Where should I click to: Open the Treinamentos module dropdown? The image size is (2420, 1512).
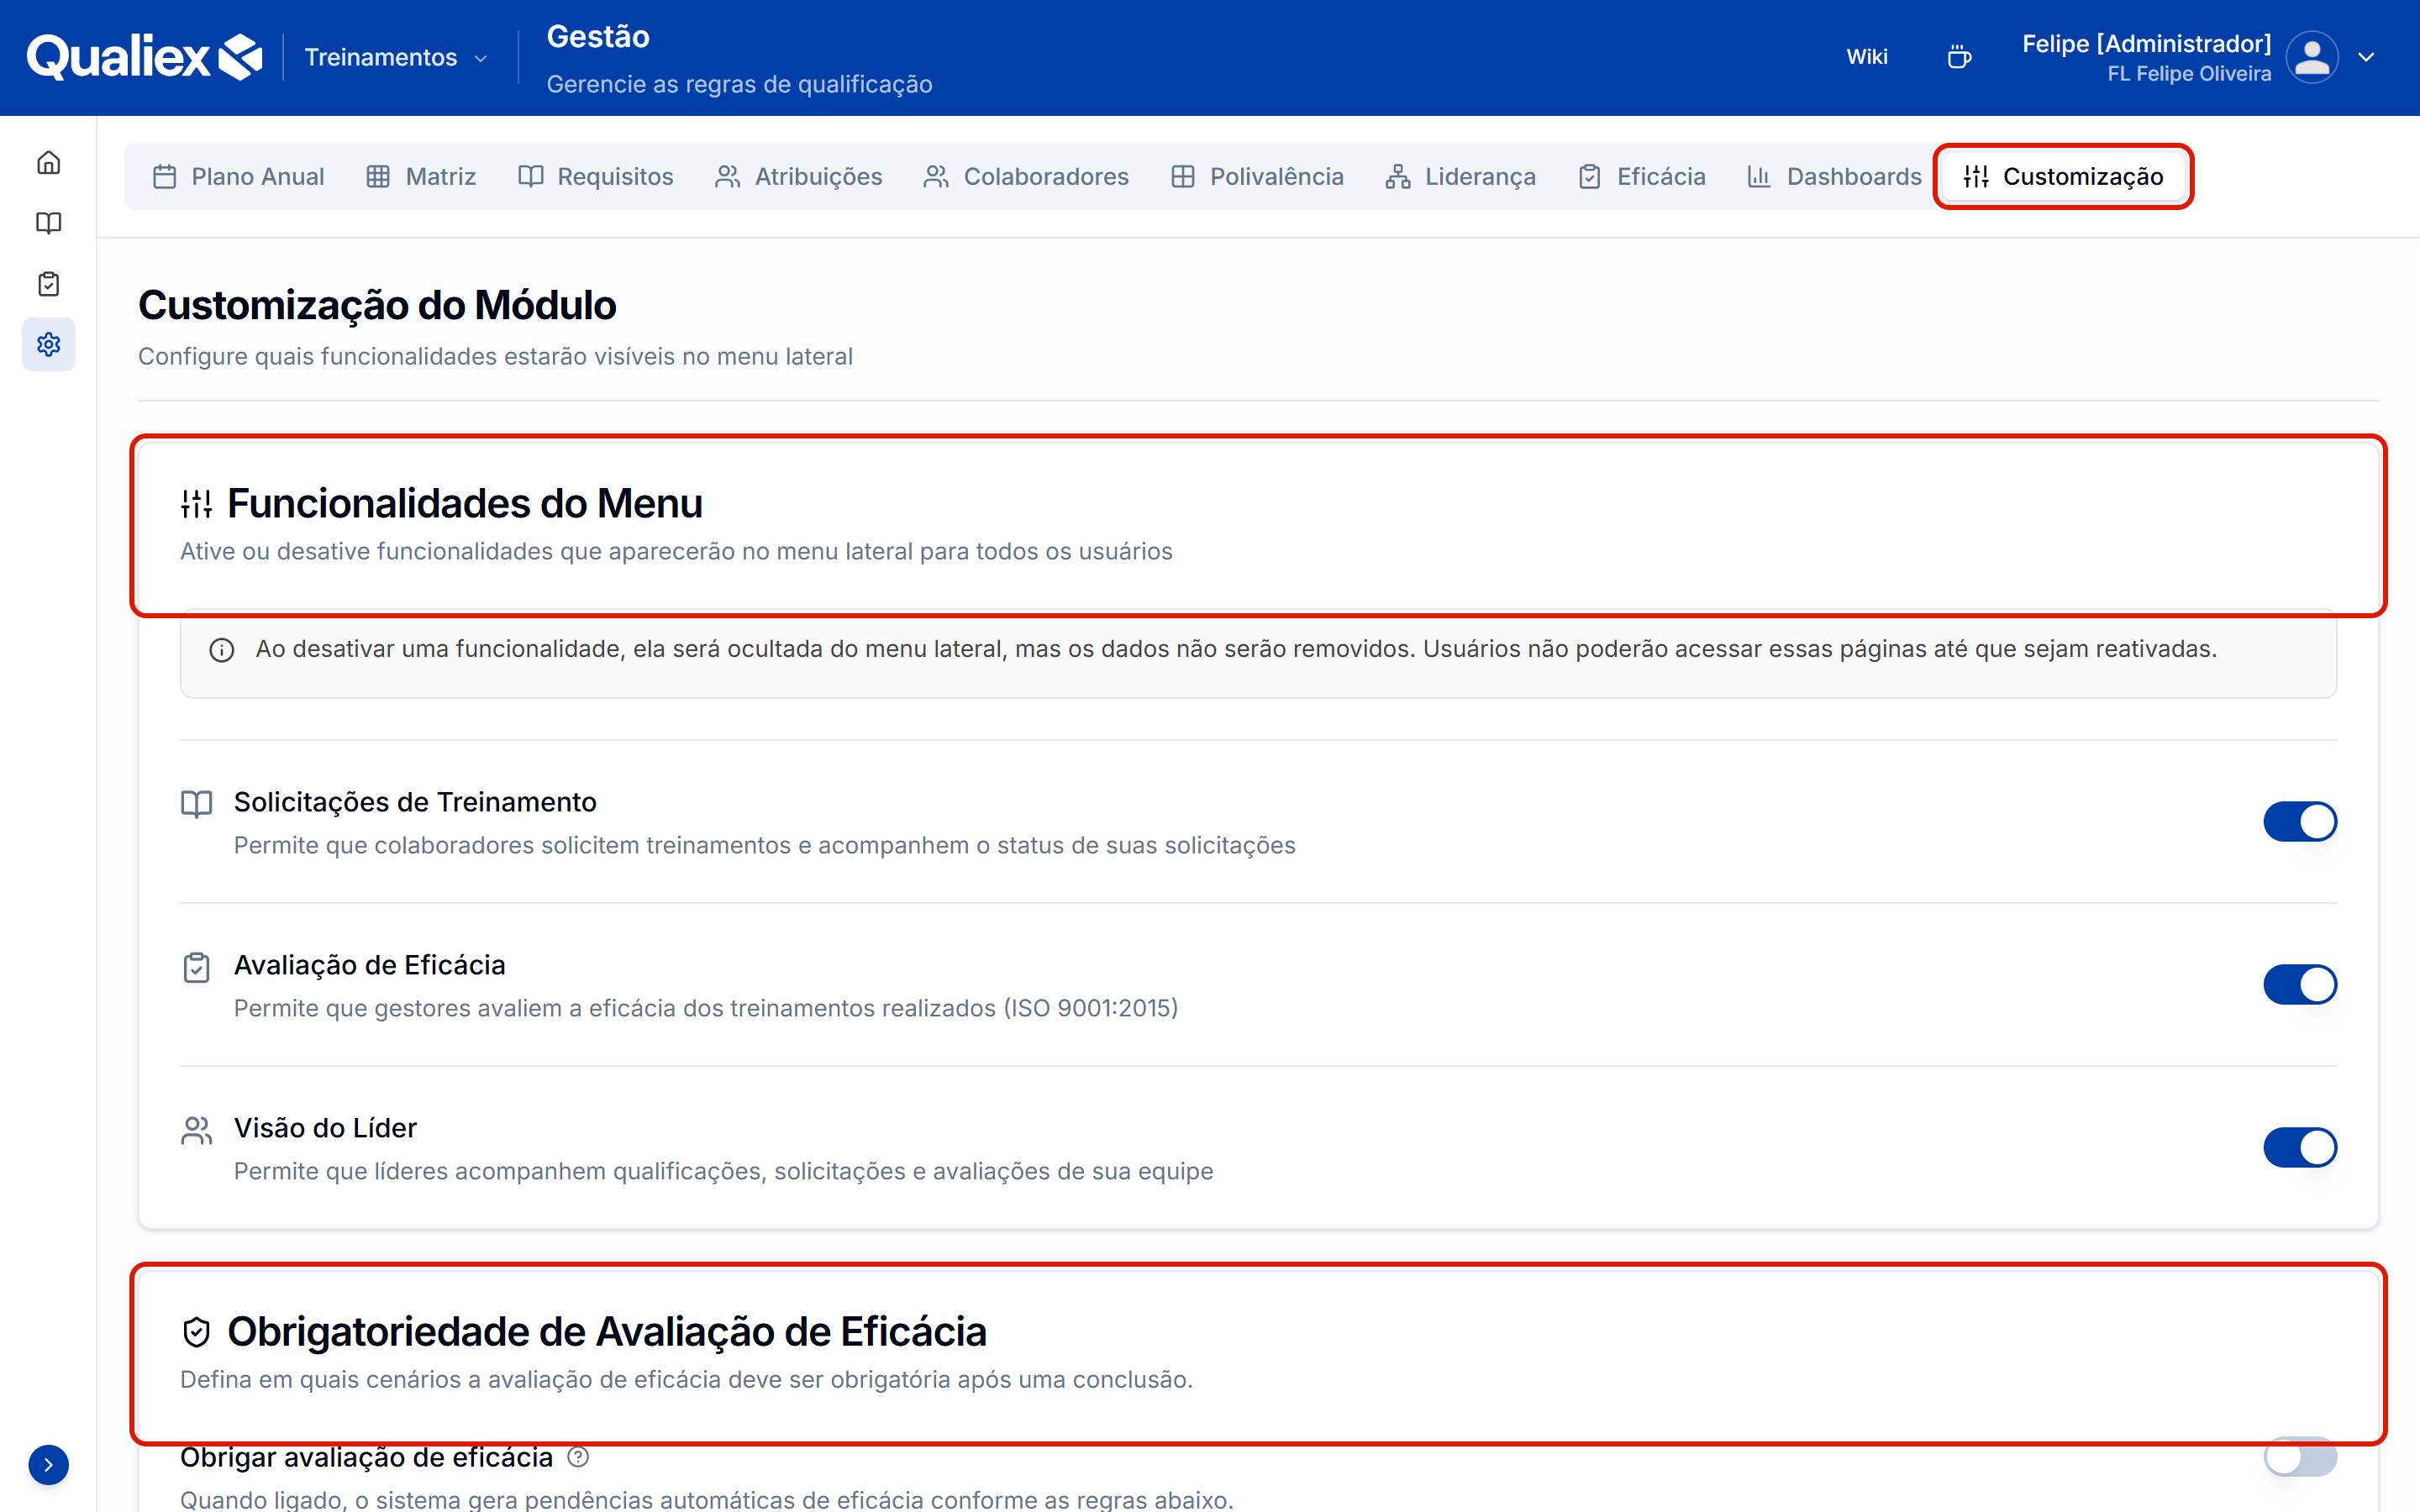[396, 57]
